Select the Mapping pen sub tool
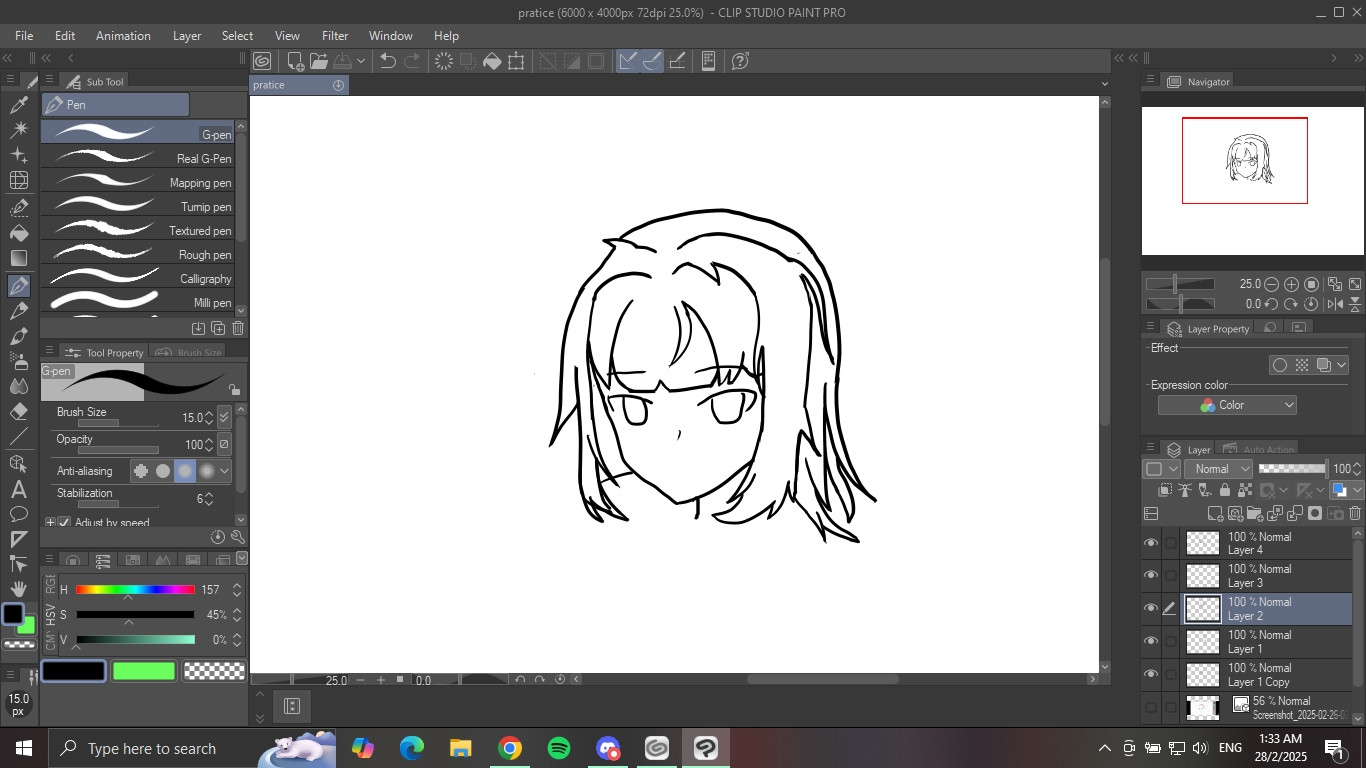This screenshot has width=1366, height=768. (137, 182)
